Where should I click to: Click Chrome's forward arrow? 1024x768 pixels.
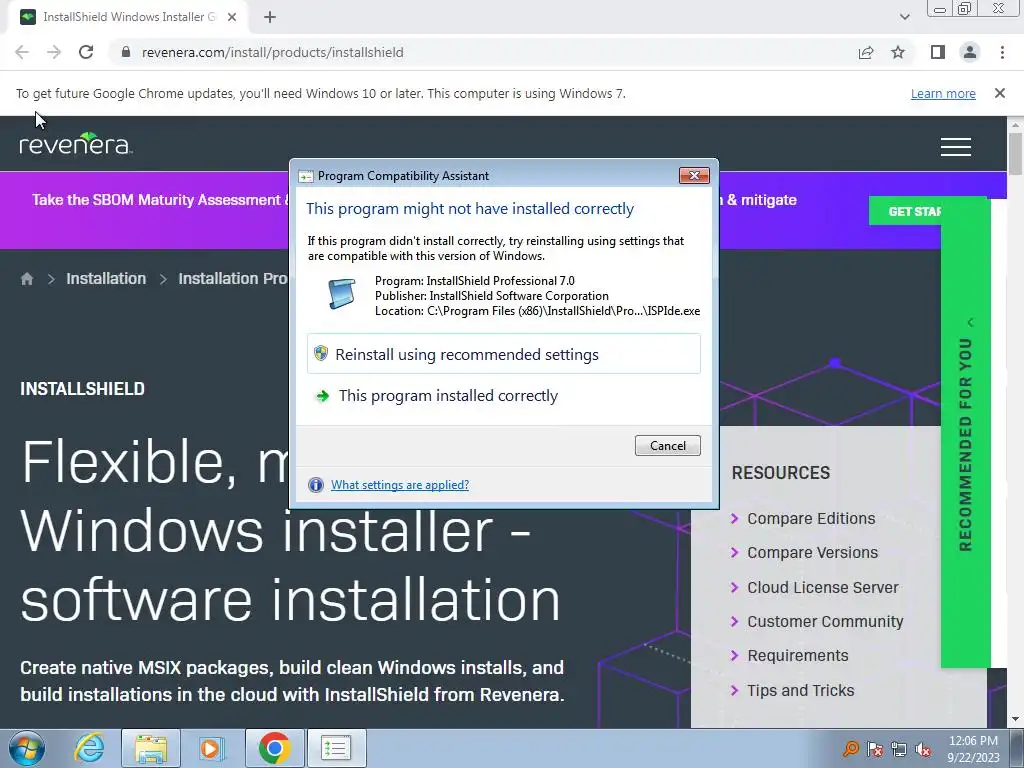(54, 52)
